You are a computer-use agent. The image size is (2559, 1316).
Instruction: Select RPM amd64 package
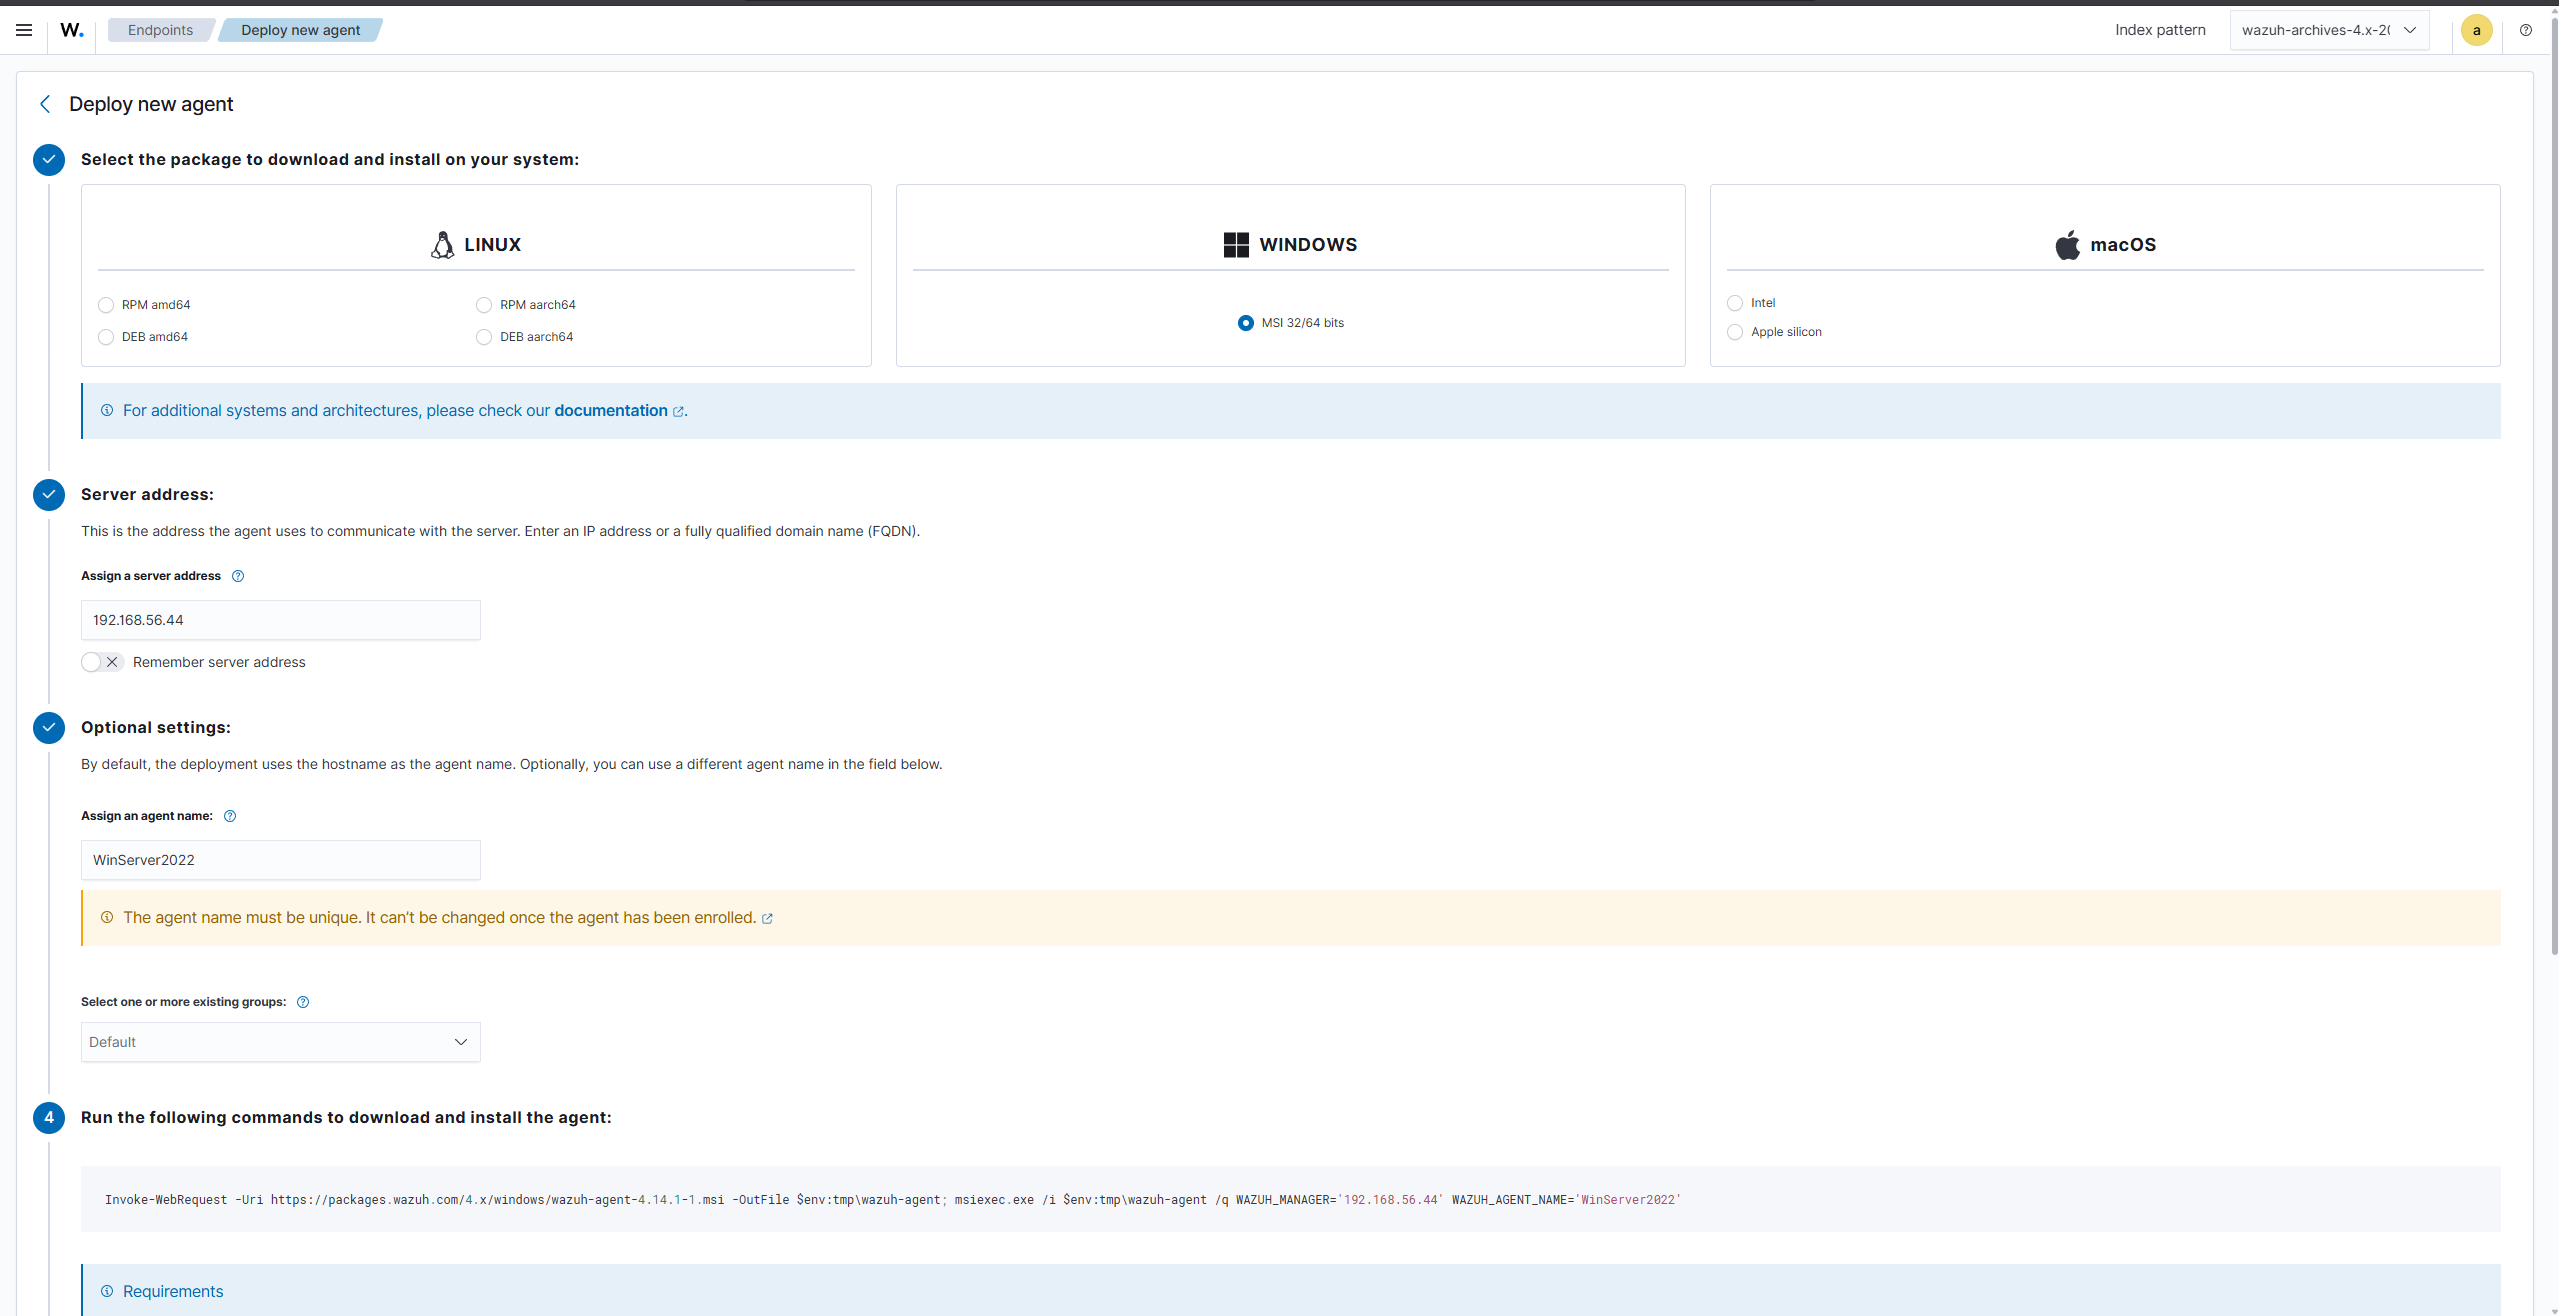point(106,305)
